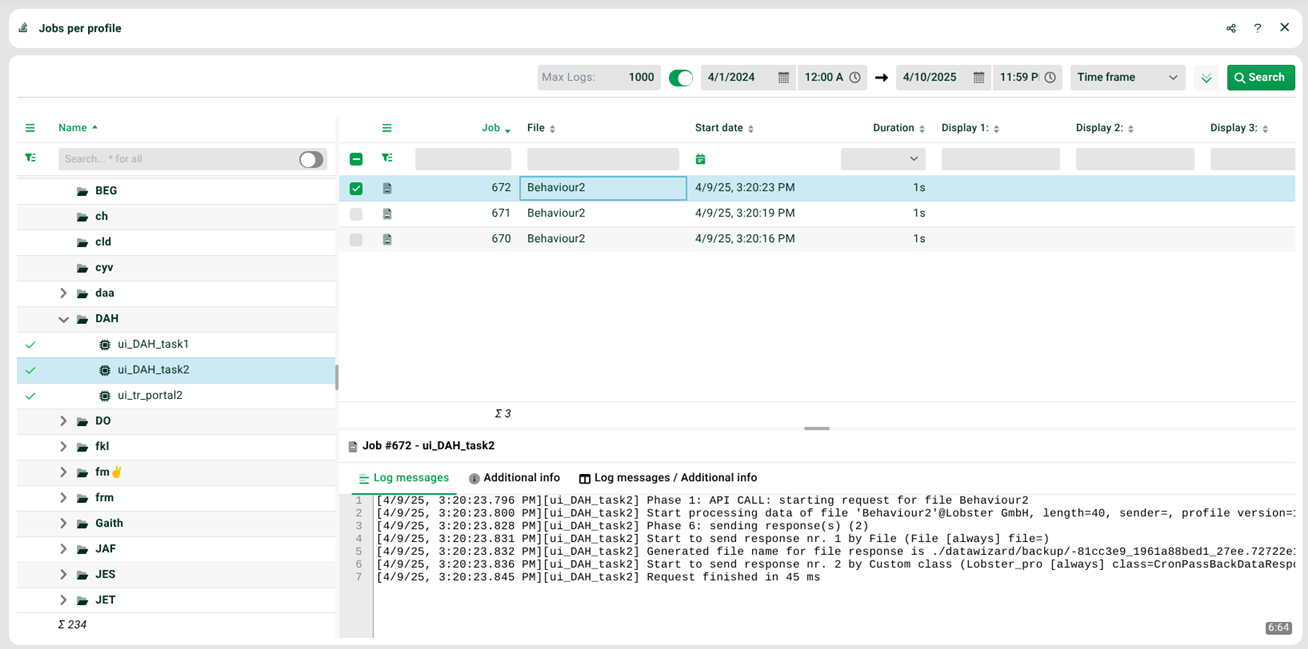1308x649 pixels.
Task: Expand the Gaith folder
Action: 64,523
